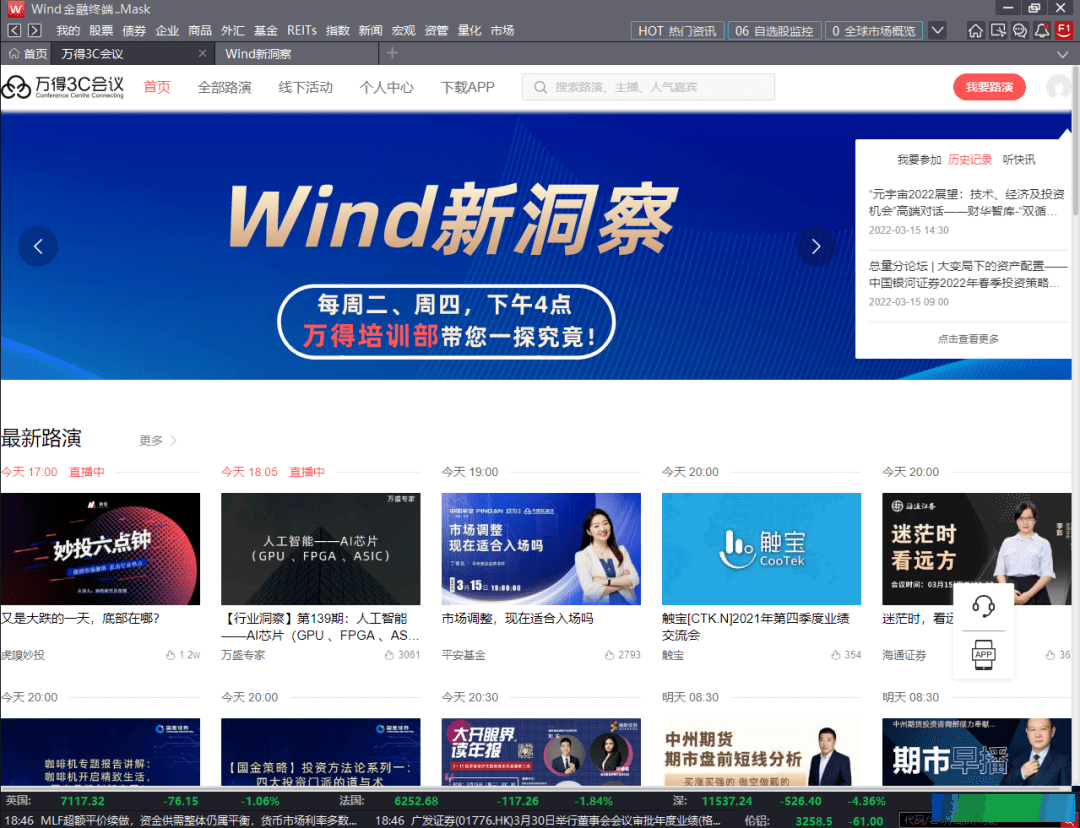Add a new tab with plus icon
The width and height of the screenshot is (1080, 828).
pos(392,53)
